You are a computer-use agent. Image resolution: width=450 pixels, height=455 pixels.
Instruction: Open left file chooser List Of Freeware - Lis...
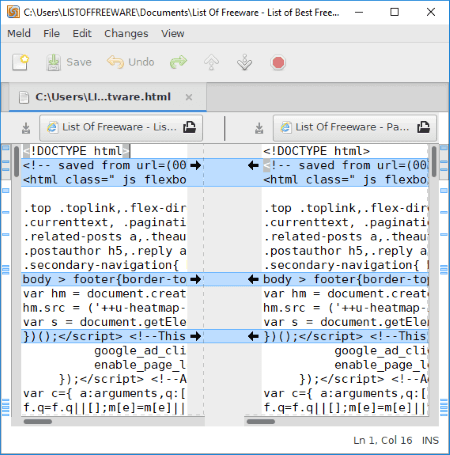click(x=121, y=128)
